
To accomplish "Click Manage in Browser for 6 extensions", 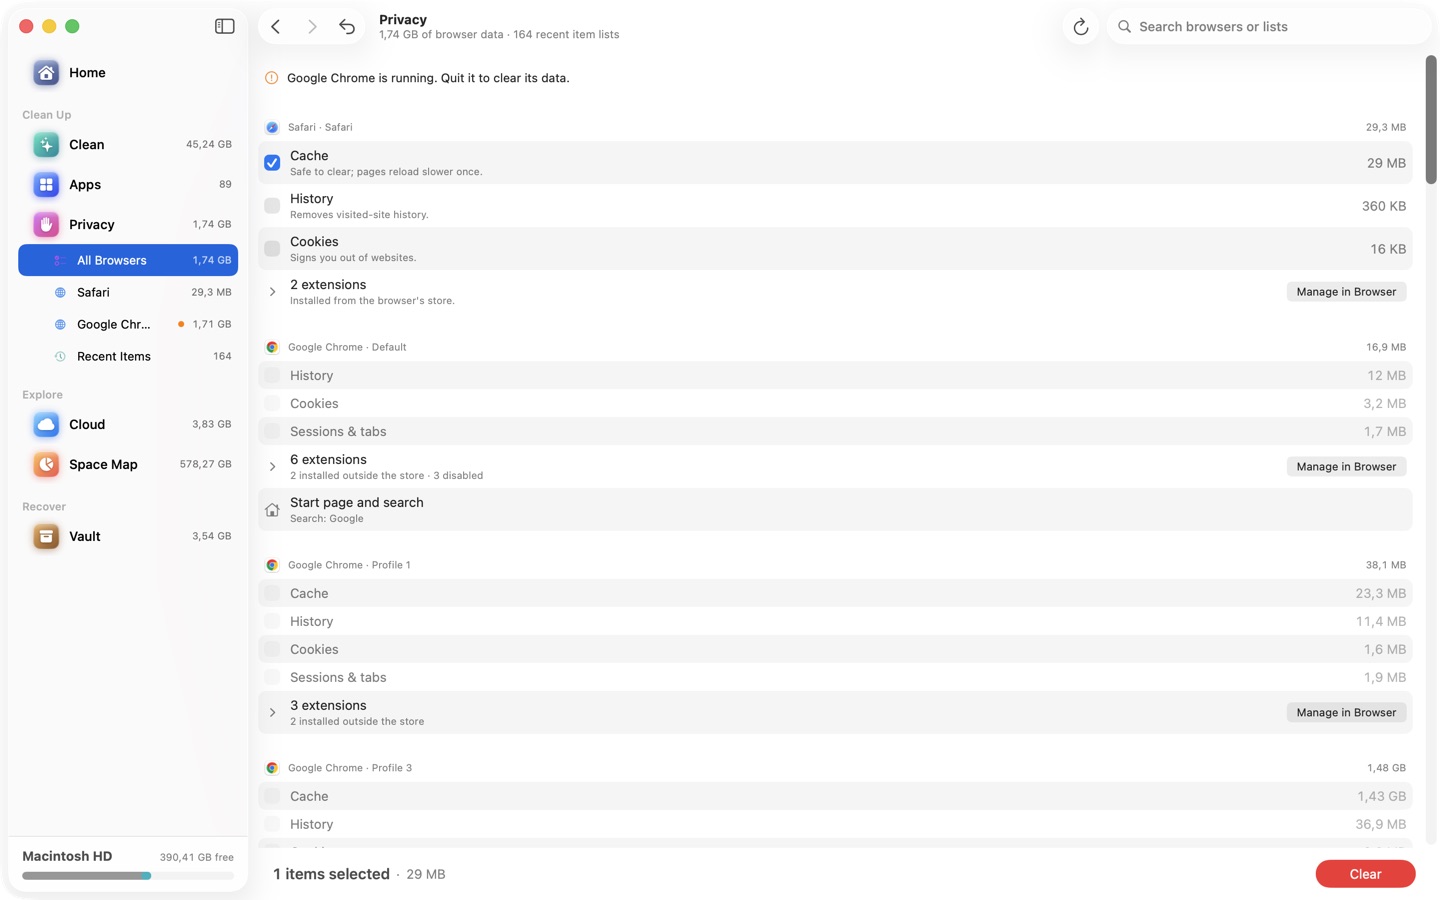I will point(1346,467).
